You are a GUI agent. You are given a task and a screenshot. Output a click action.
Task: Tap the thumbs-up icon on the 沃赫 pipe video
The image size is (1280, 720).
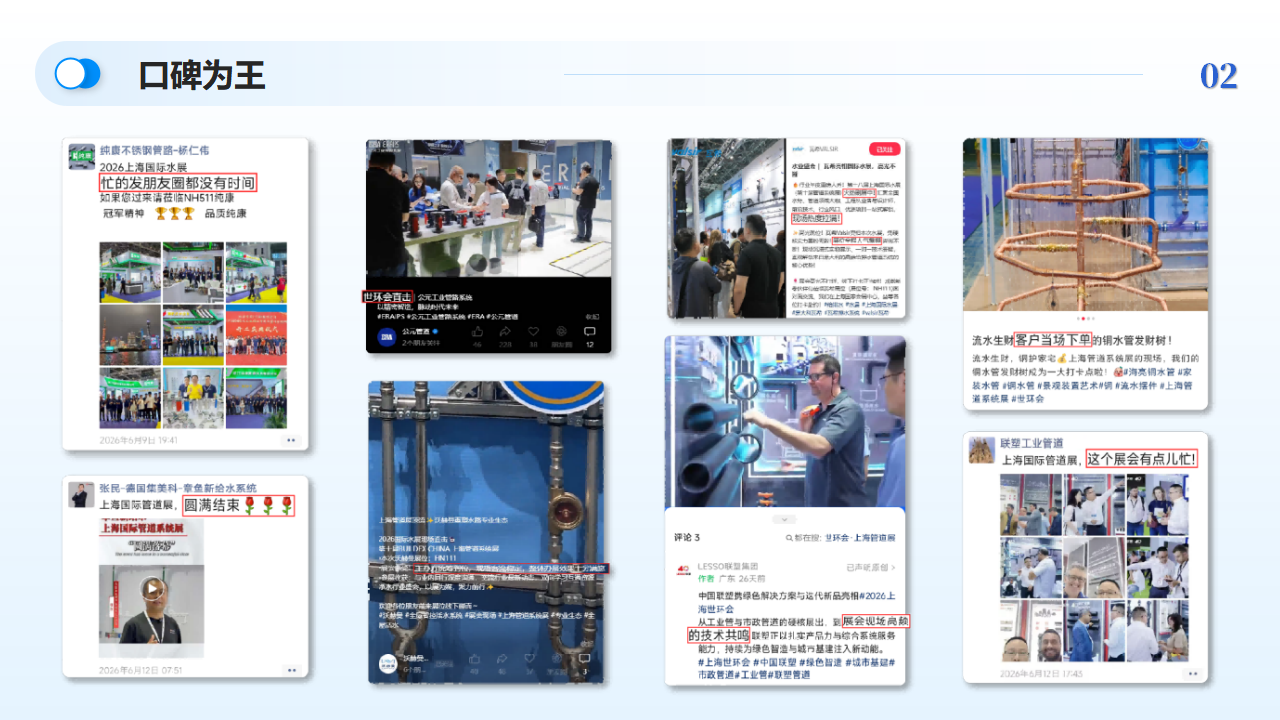point(473,659)
